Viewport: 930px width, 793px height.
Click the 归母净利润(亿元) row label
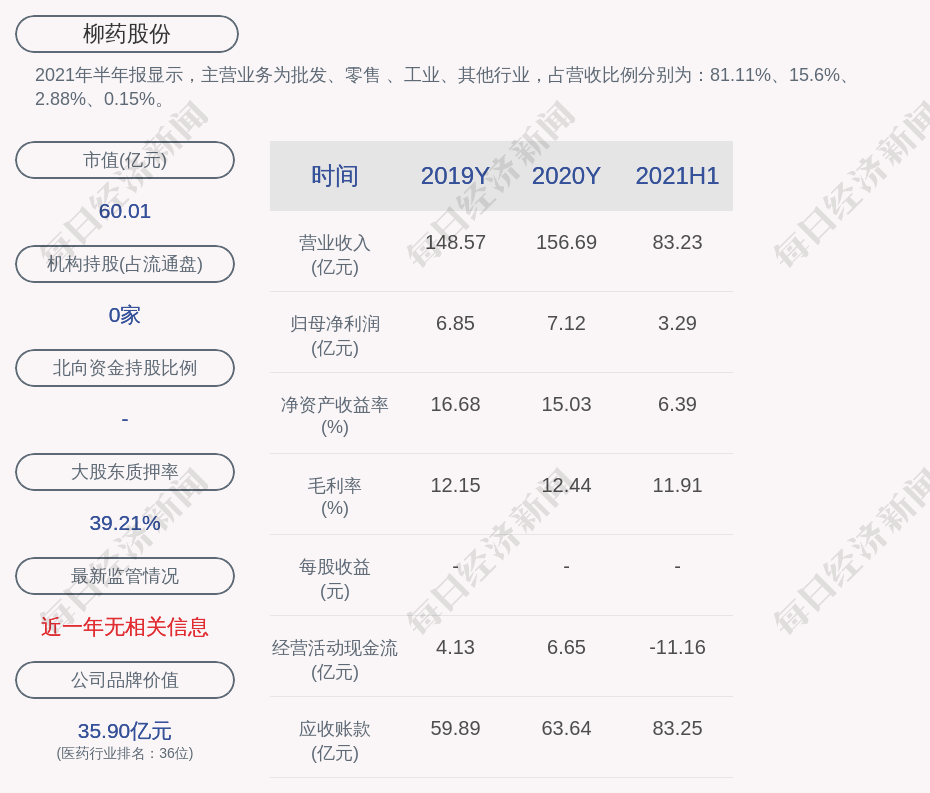(335, 336)
